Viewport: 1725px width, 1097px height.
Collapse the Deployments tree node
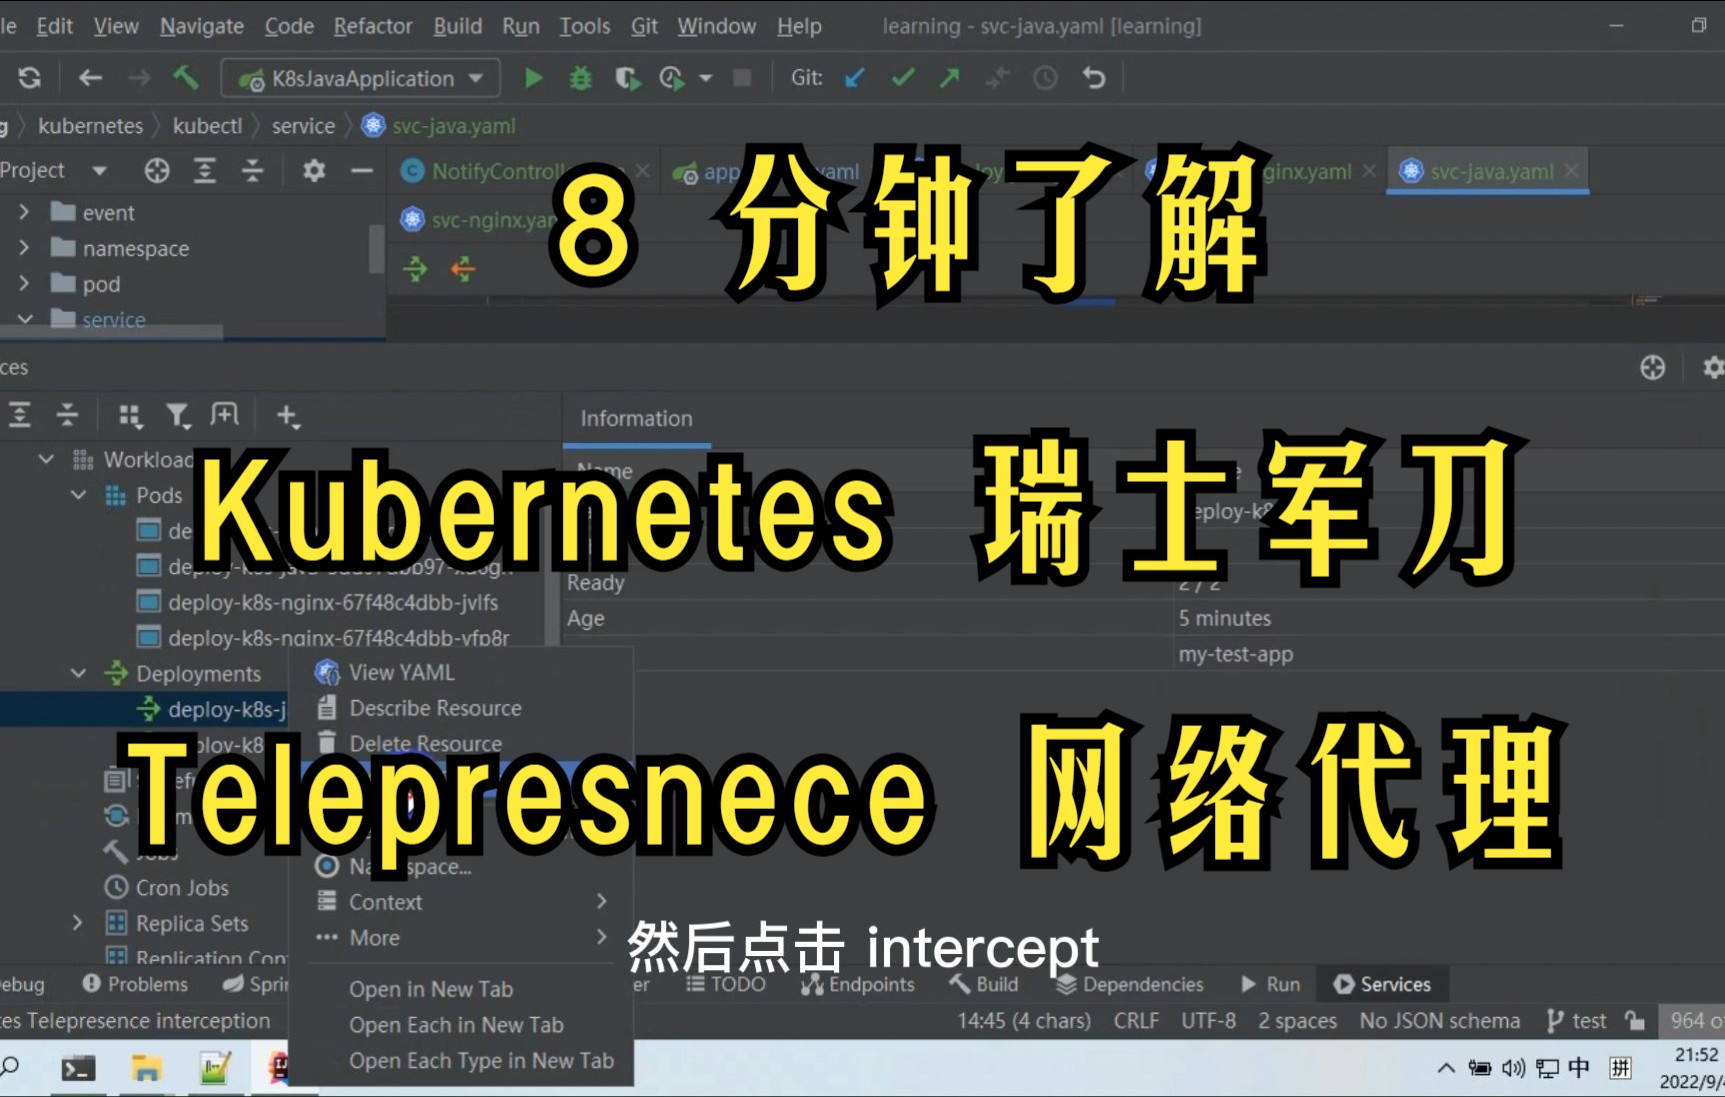point(78,673)
